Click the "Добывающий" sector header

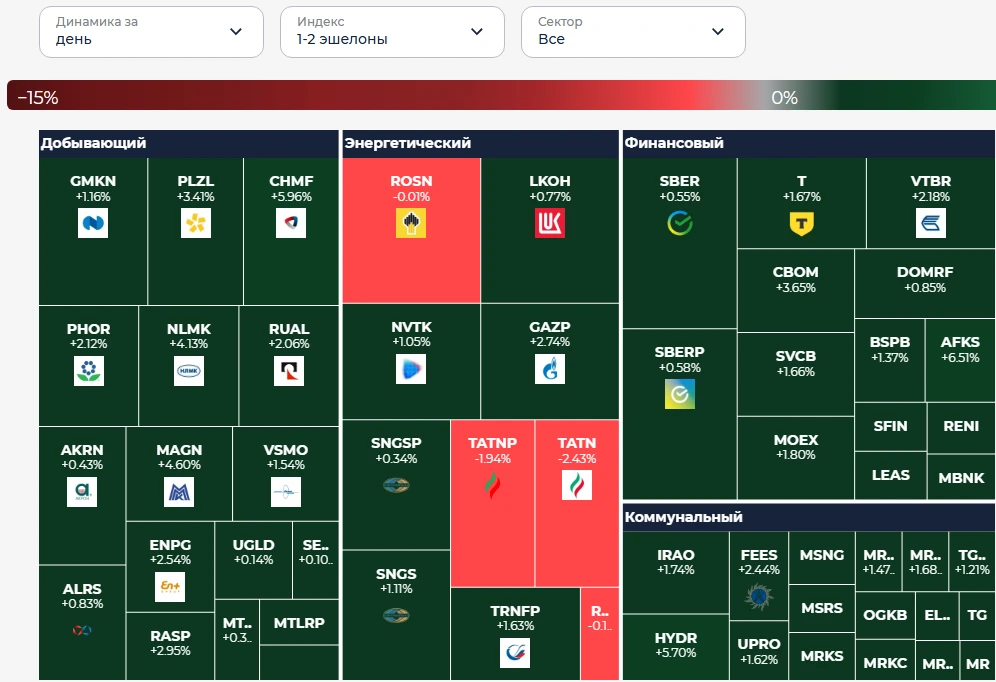189,144
